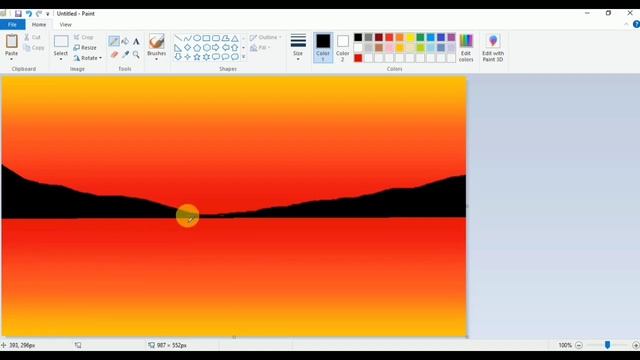Image resolution: width=640 pixels, height=360 pixels.
Task: Pick the green color swatch
Action: point(420,38)
